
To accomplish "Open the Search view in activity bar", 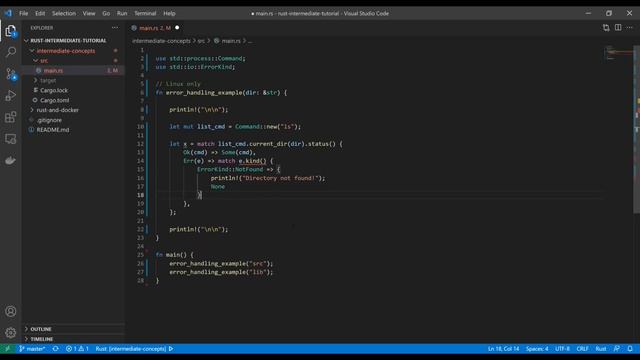I will pyautogui.click(x=11, y=52).
